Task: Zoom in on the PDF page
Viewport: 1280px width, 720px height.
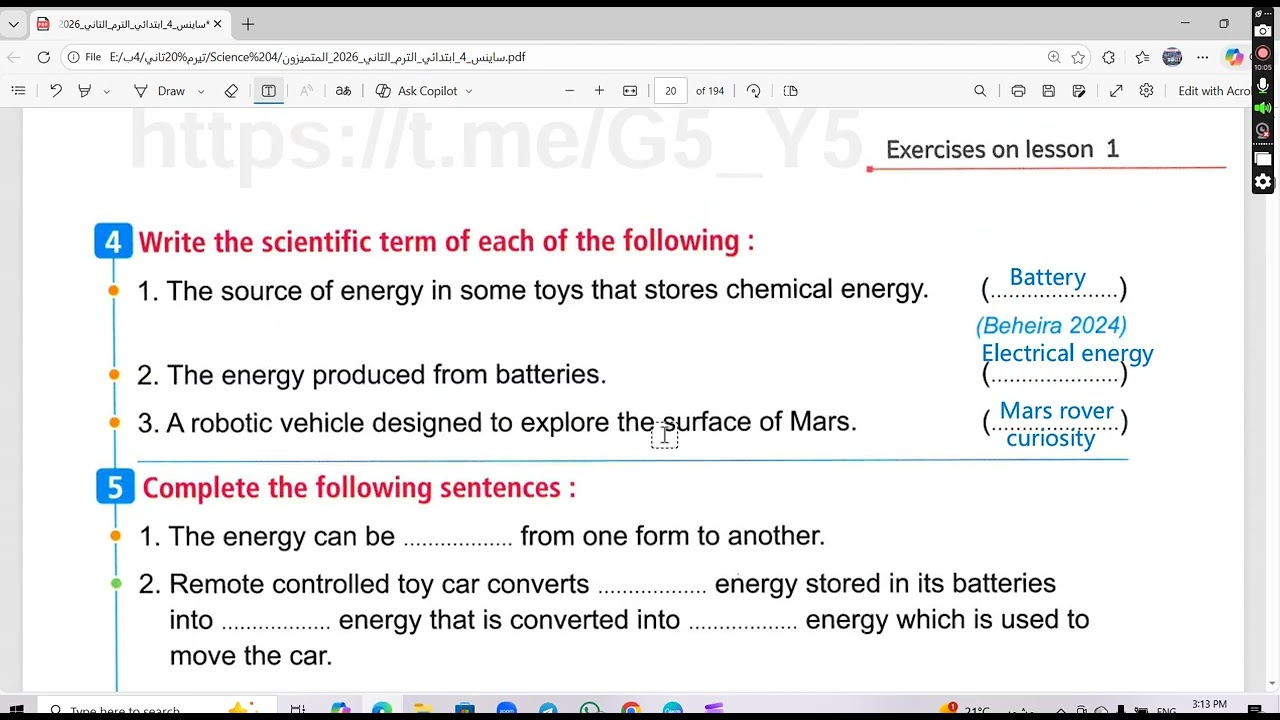Action: [x=599, y=91]
